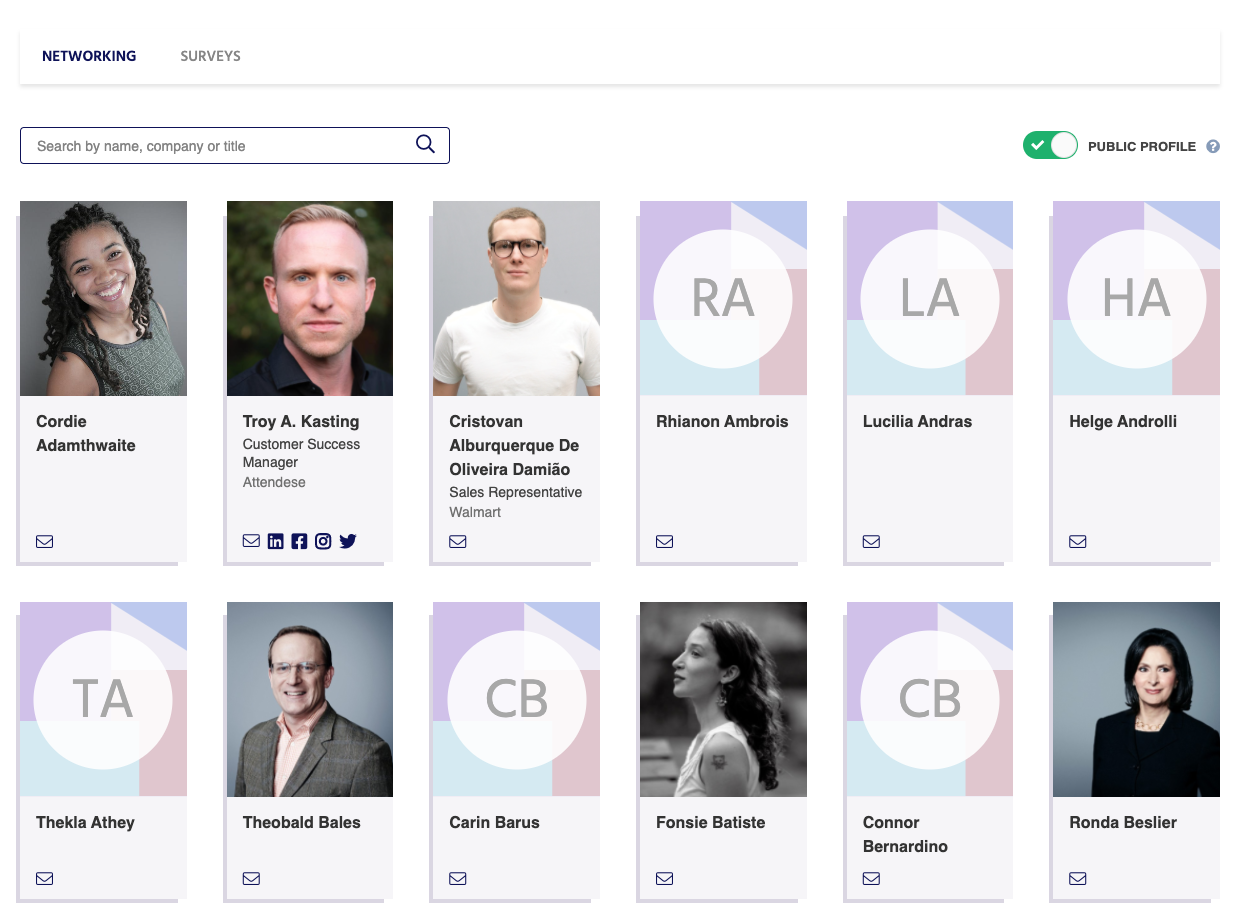This screenshot has height=924, width=1242.
Task: Open the Public Profile help tooltip icon
Action: click(1213, 146)
